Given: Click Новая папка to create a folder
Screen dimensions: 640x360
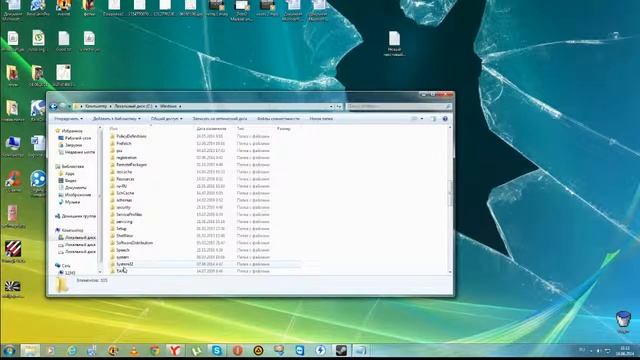Looking at the screenshot, I should pos(321,119).
